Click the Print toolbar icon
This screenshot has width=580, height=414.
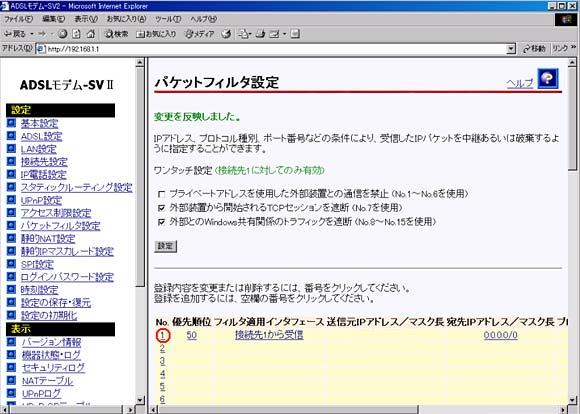pos(261,34)
